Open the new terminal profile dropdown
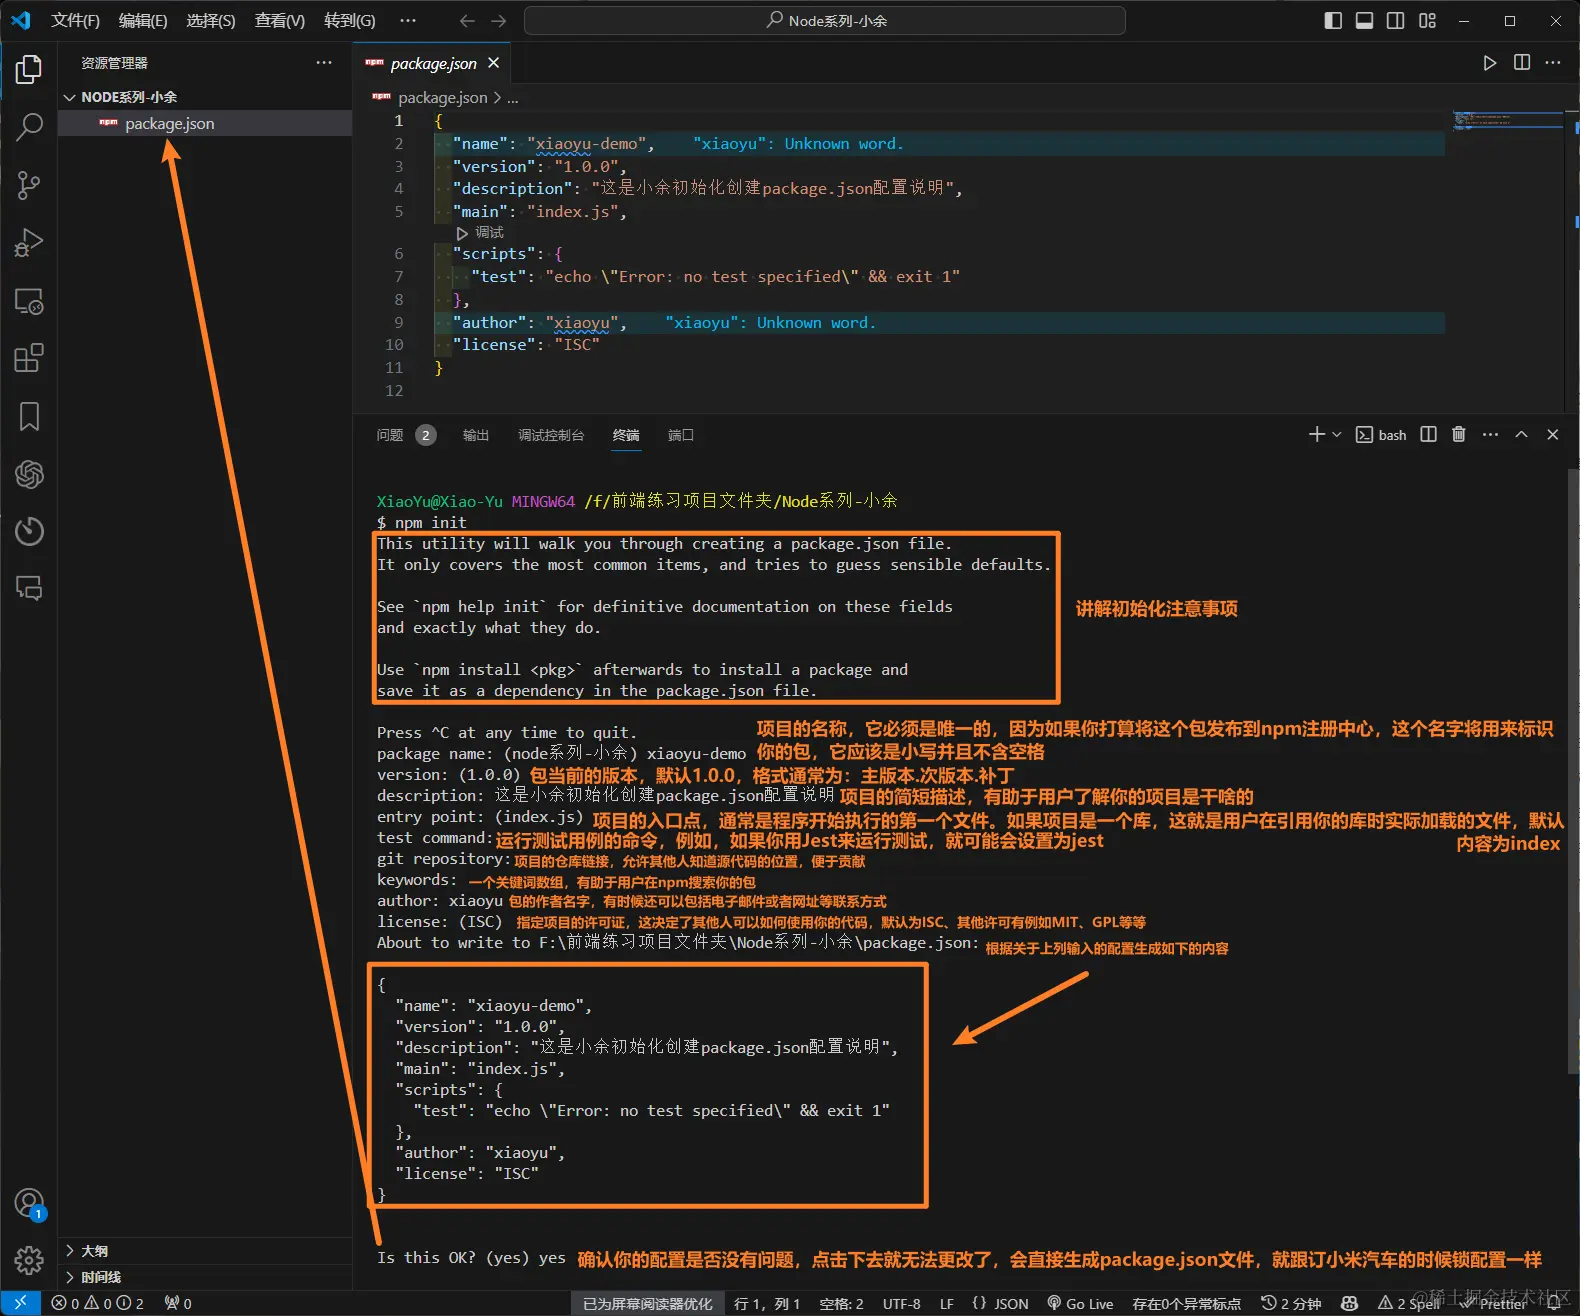 point(1337,434)
